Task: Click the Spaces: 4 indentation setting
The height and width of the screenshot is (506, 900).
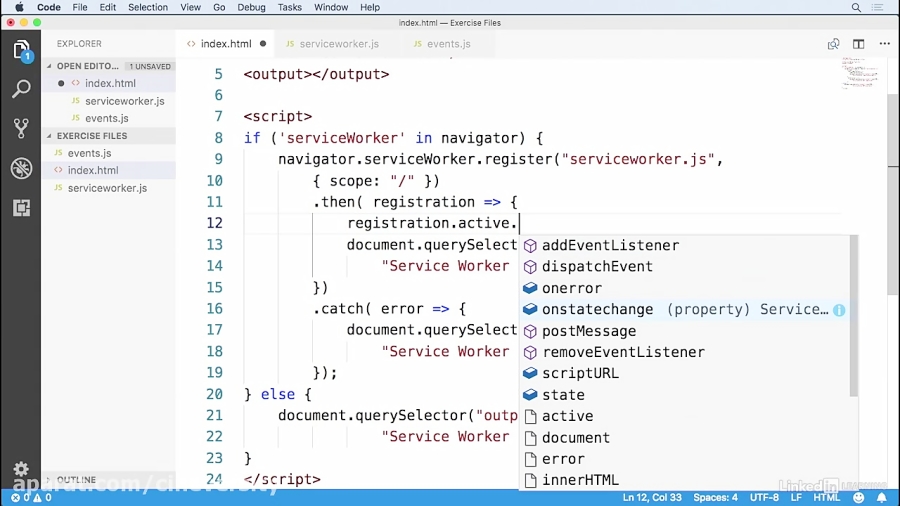Action: tap(715, 497)
